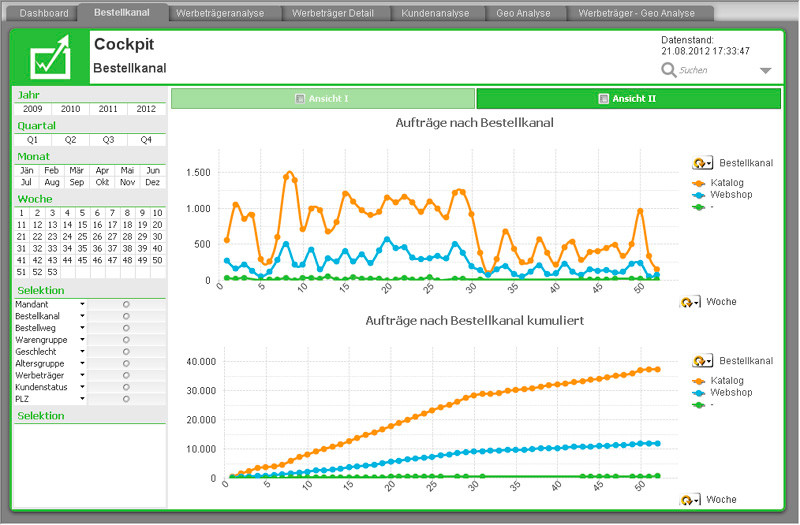800x525 pixels.
Task: Click the Cockpit green chart logo
Action: click(51, 57)
